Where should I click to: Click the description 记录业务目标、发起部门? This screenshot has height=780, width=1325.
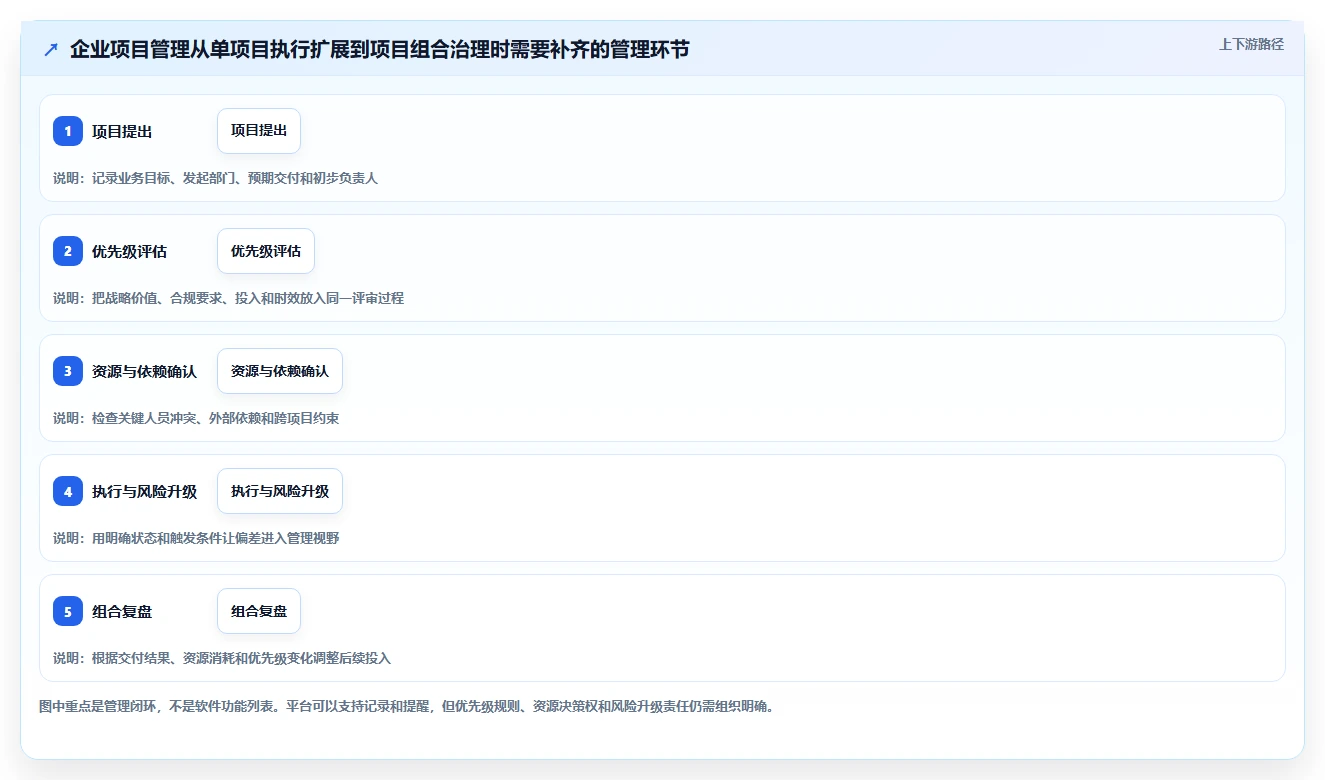216,178
